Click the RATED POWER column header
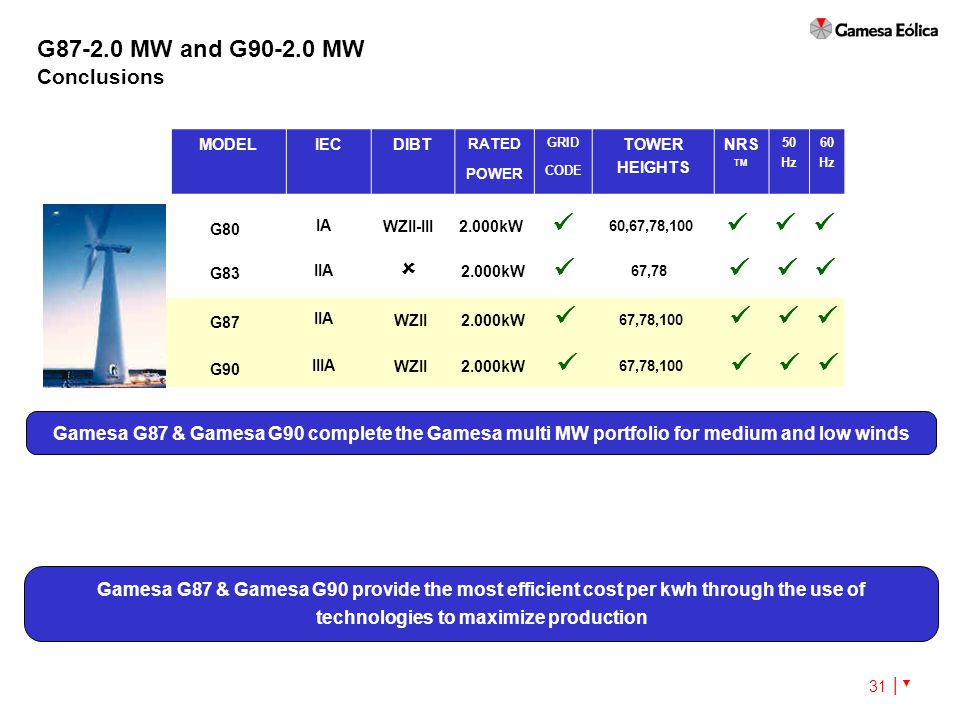This screenshot has height=720, width=960. (494, 161)
